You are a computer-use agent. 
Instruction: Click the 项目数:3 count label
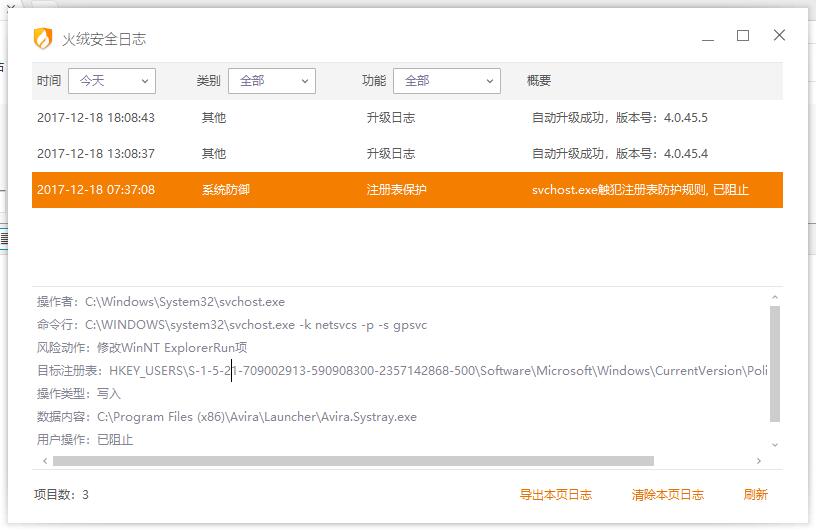[x=61, y=495]
